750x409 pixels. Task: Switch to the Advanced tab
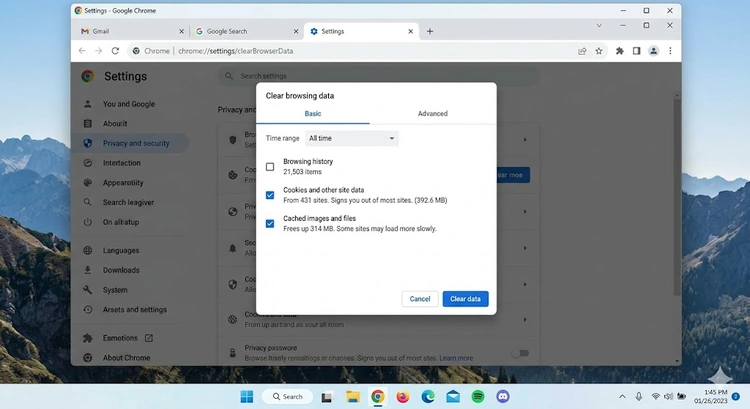[x=432, y=113]
